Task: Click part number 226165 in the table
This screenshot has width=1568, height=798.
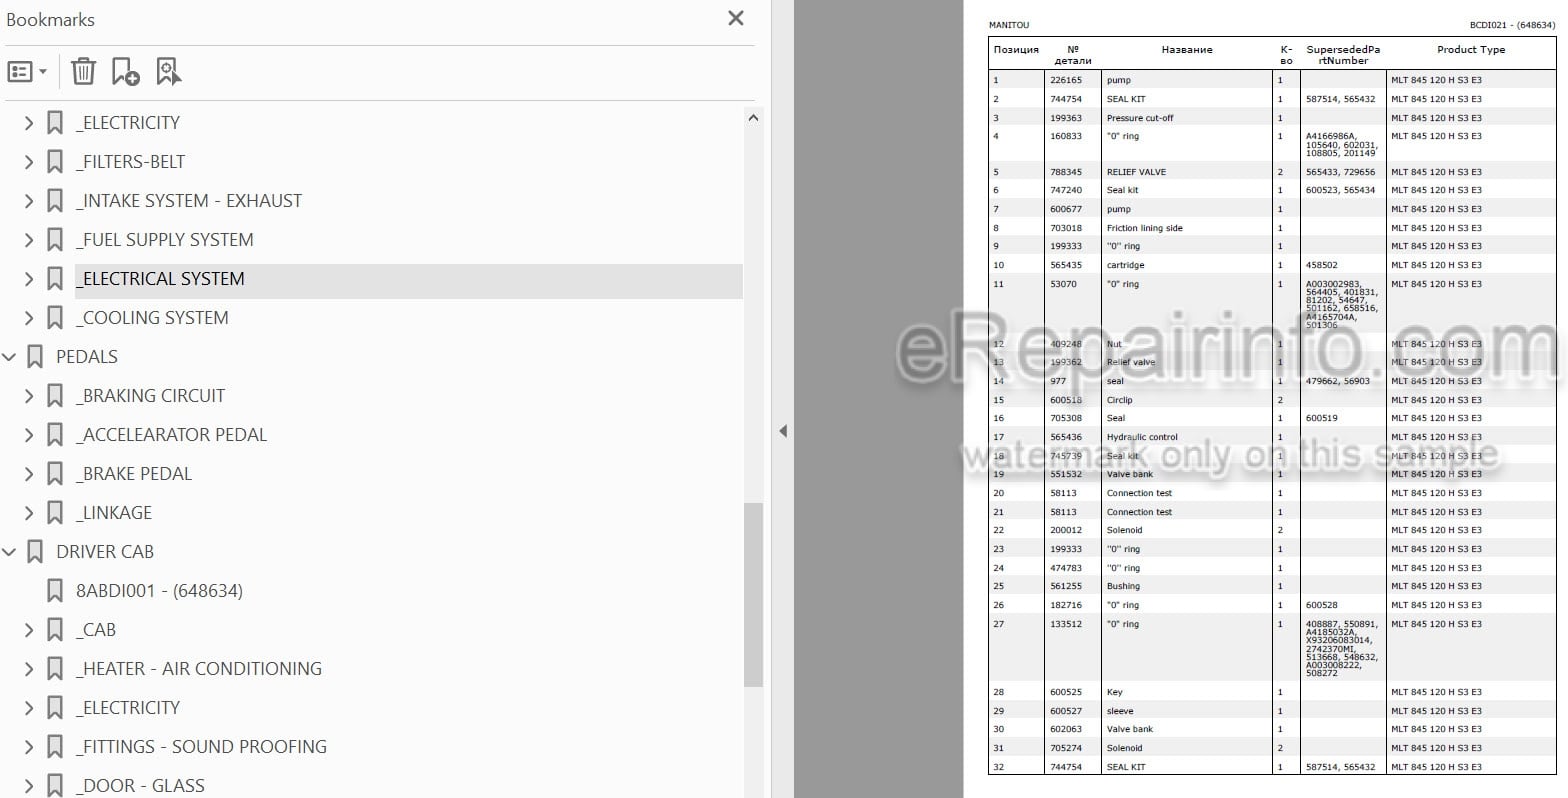Action: (1066, 80)
